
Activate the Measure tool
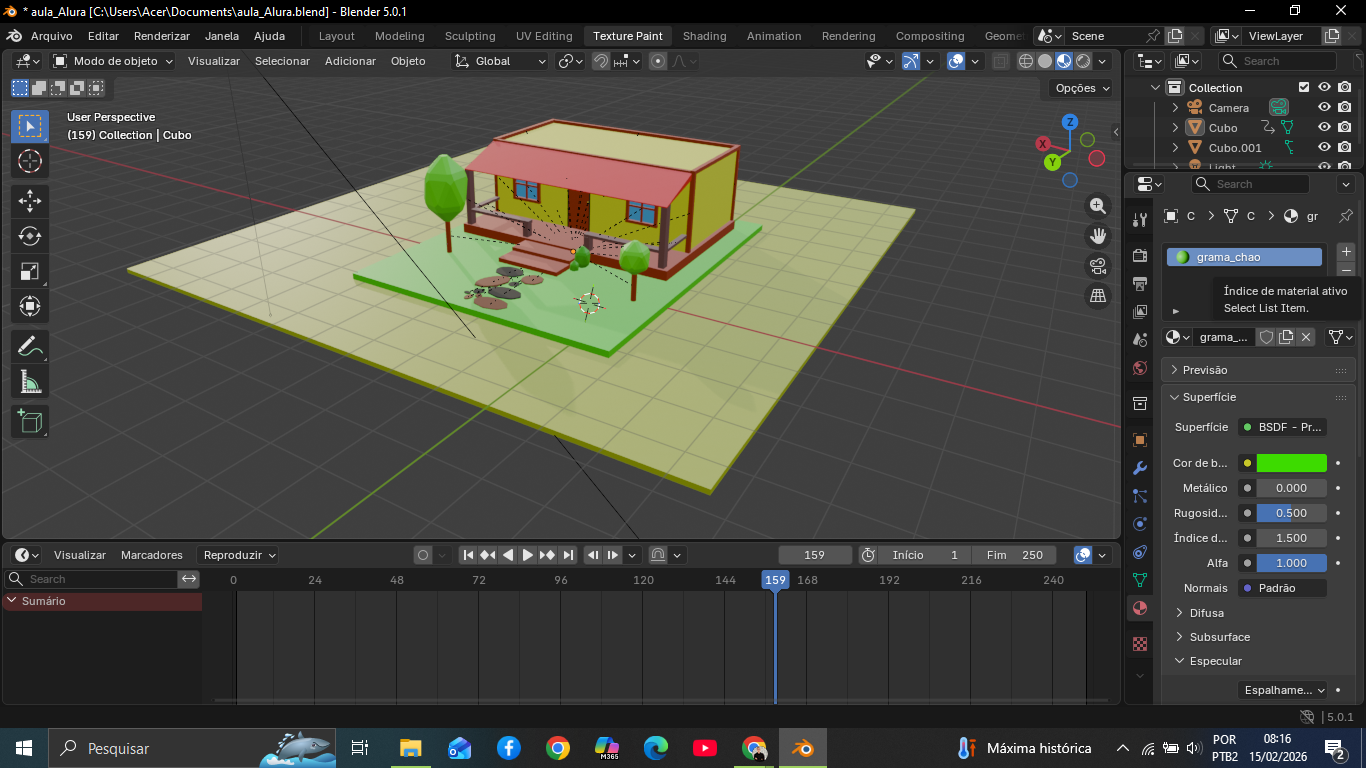30,381
